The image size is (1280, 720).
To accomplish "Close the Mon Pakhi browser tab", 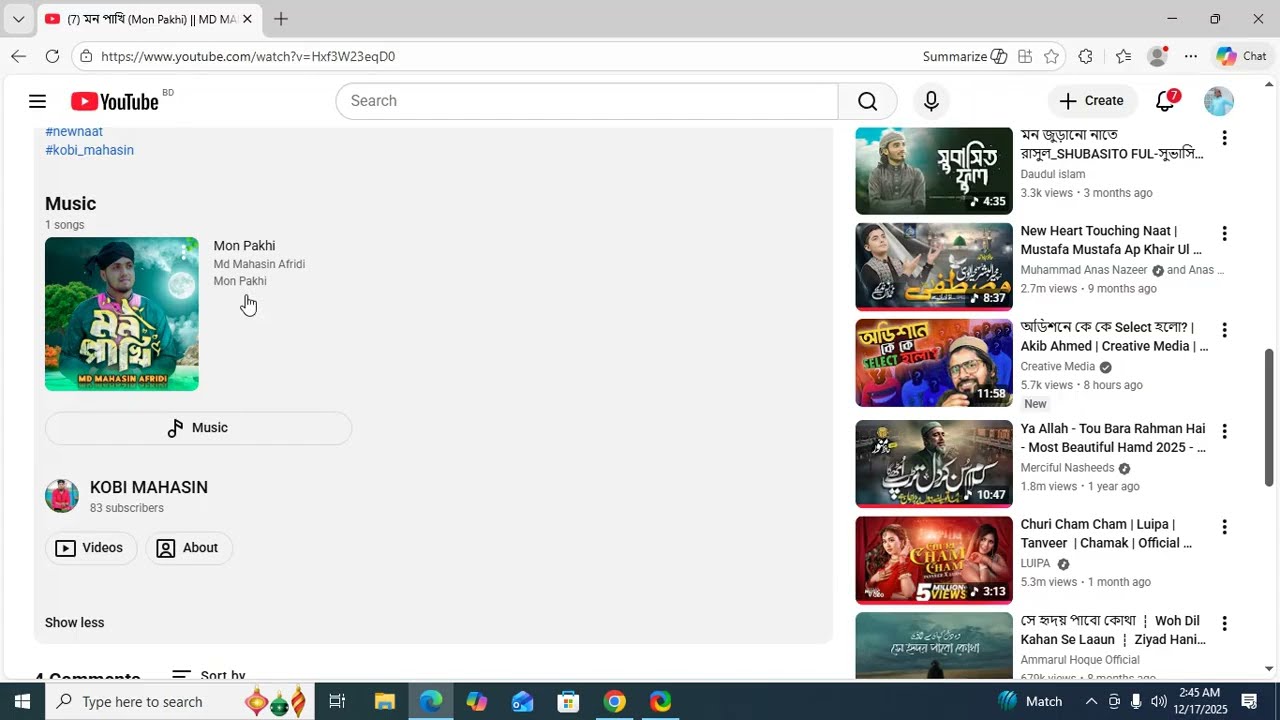I will click(x=247, y=19).
